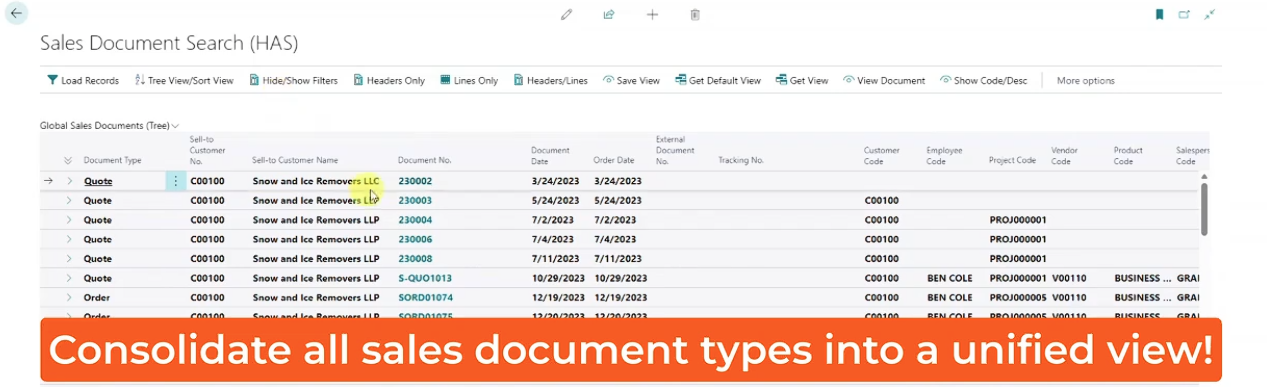Select Lines Only
The width and height of the screenshot is (1267, 387).
[469, 81]
